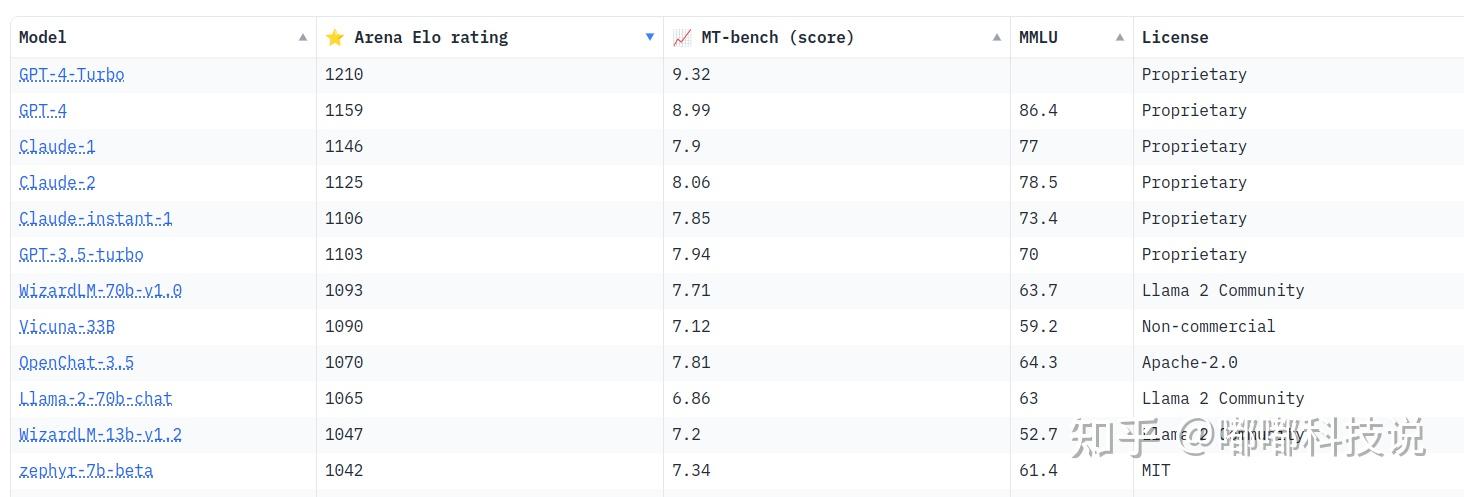Open the zephyr-7b-beta model link
The height and width of the screenshot is (497, 1464).
coord(86,471)
